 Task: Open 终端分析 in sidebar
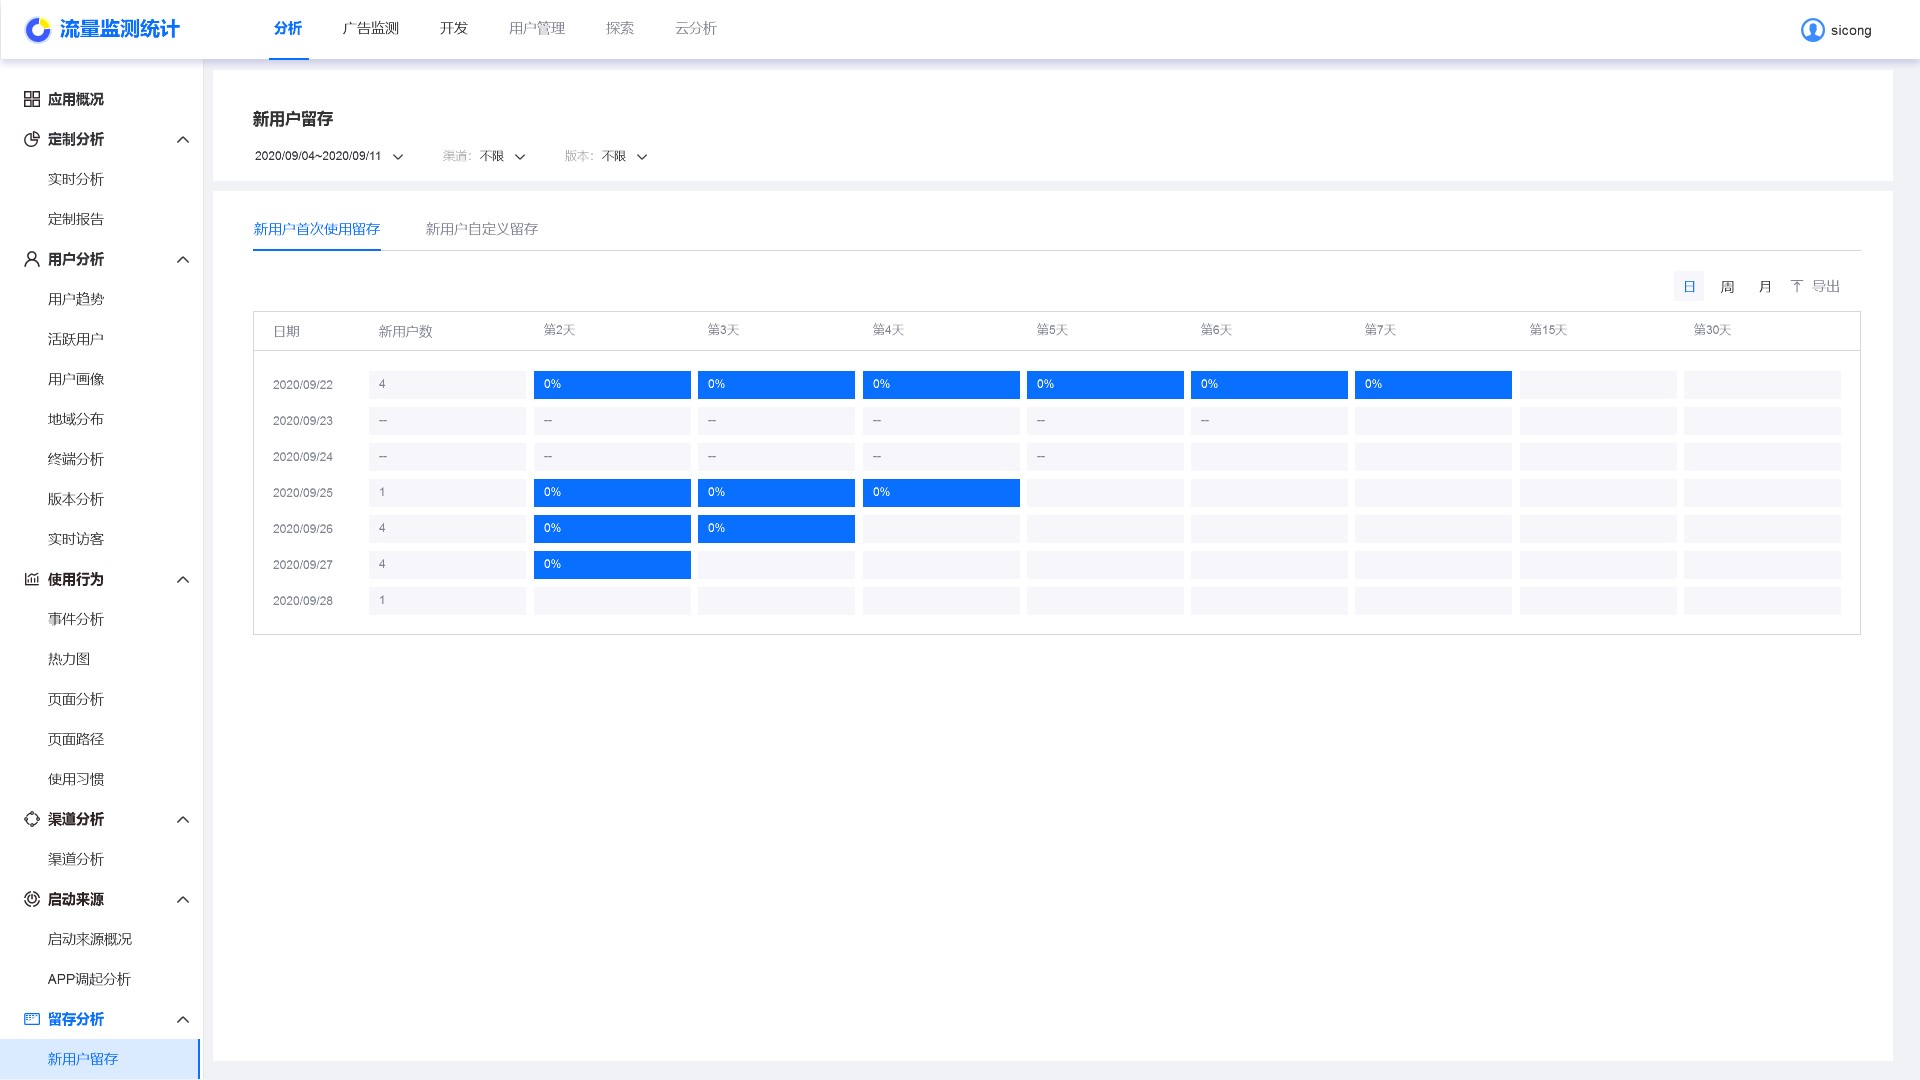pyautogui.click(x=76, y=459)
